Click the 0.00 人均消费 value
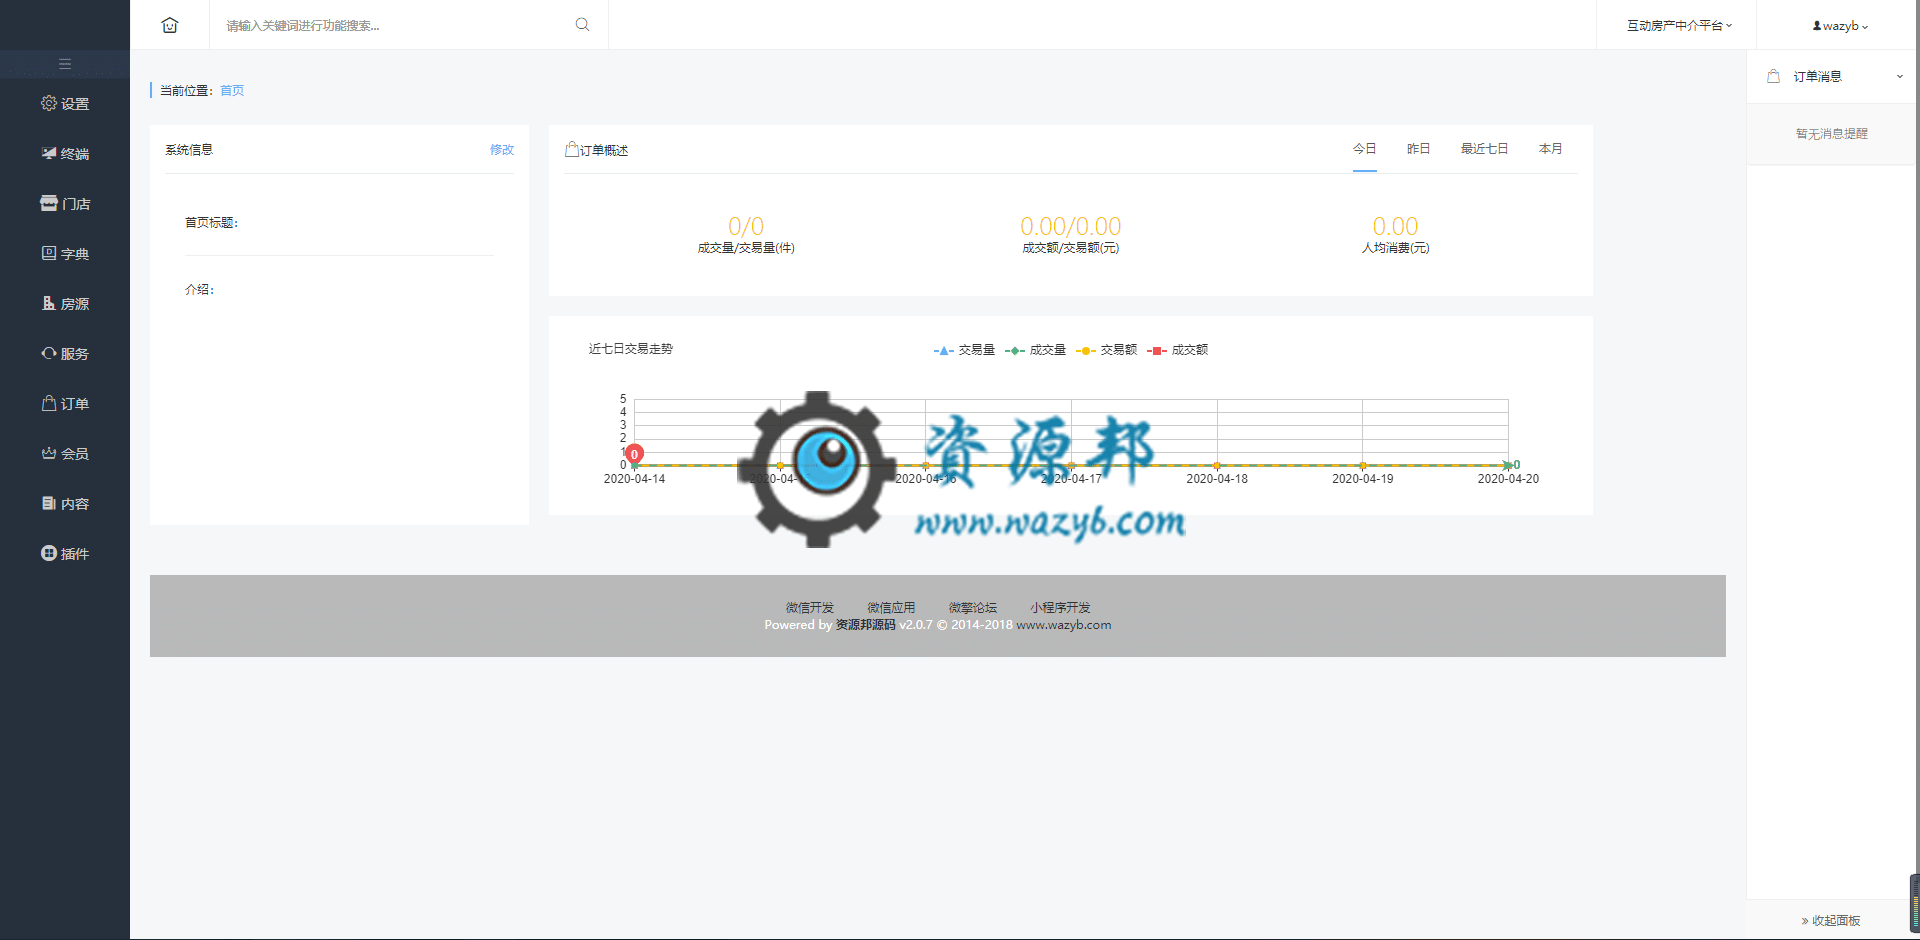 [x=1395, y=226]
